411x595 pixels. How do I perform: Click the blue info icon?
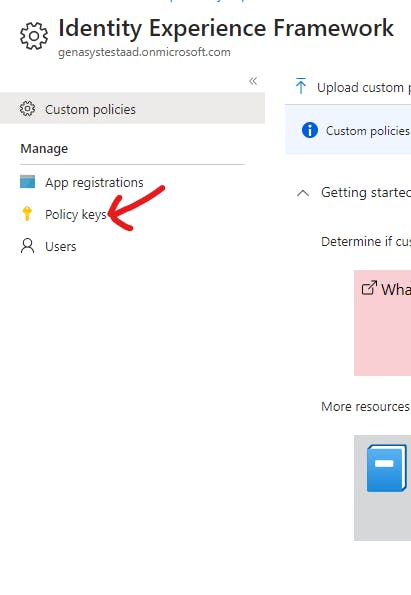(x=310, y=131)
